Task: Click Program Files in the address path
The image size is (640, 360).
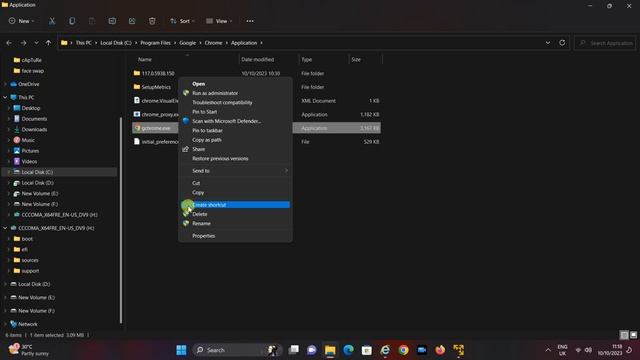Action: click(155, 43)
